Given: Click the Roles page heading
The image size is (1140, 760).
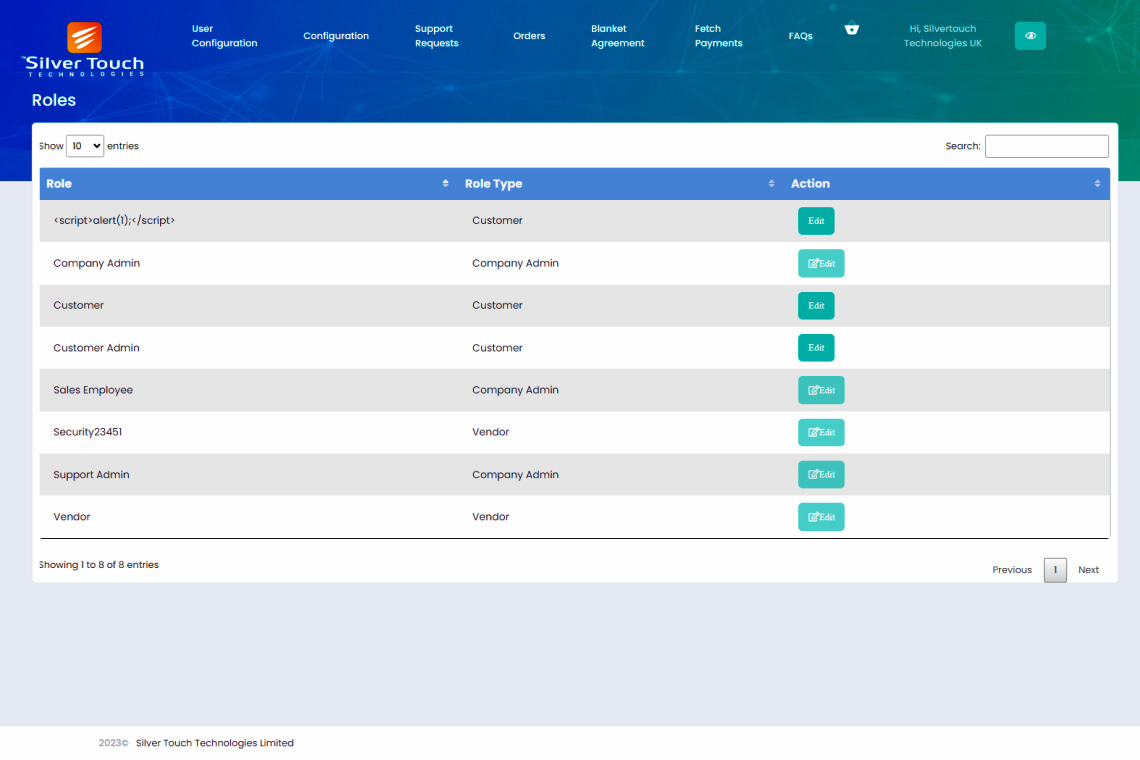Looking at the screenshot, I should tap(54, 100).
